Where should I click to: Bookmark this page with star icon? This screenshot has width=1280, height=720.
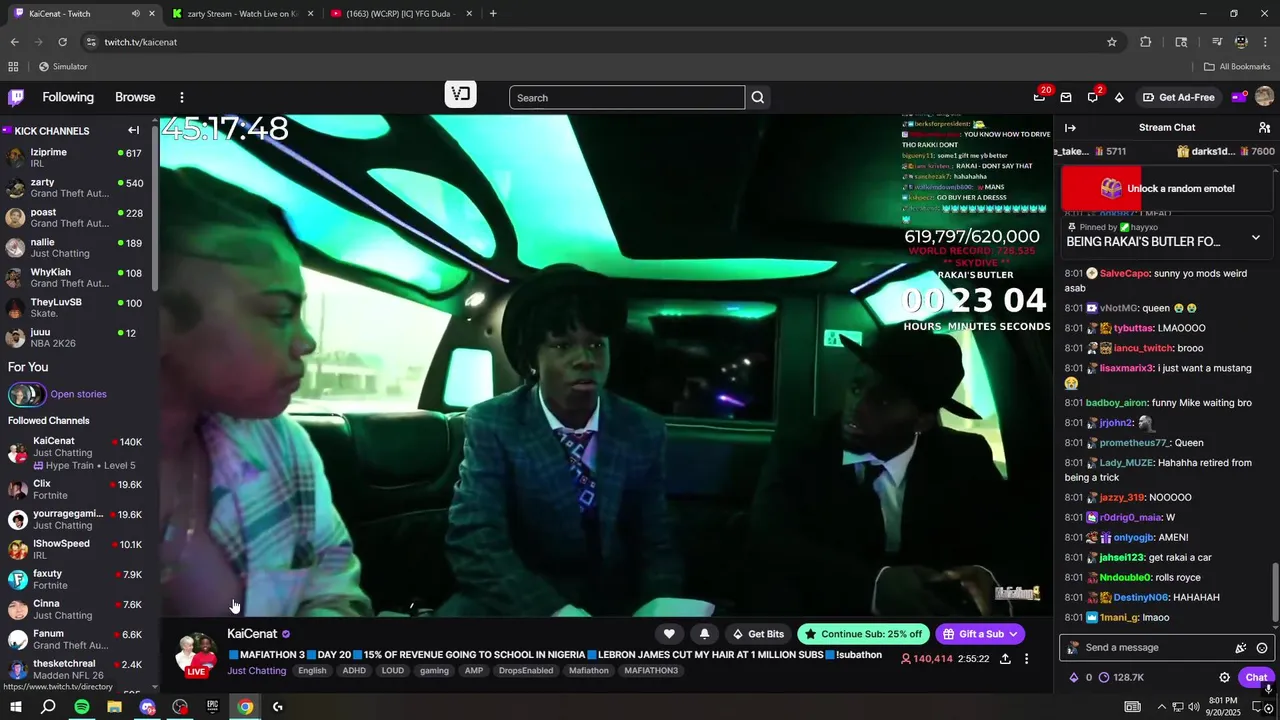[x=1111, y=42]
